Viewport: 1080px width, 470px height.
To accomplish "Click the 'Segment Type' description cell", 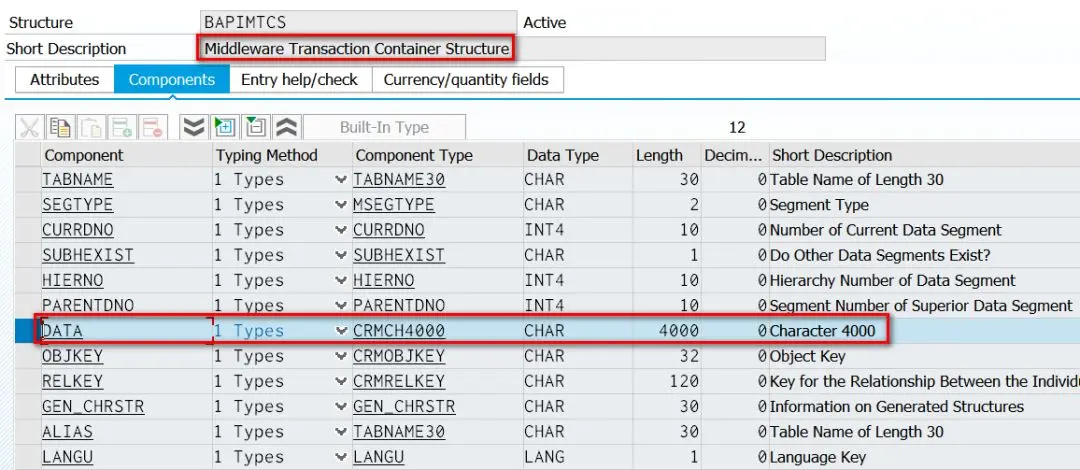I will [820, 205].
